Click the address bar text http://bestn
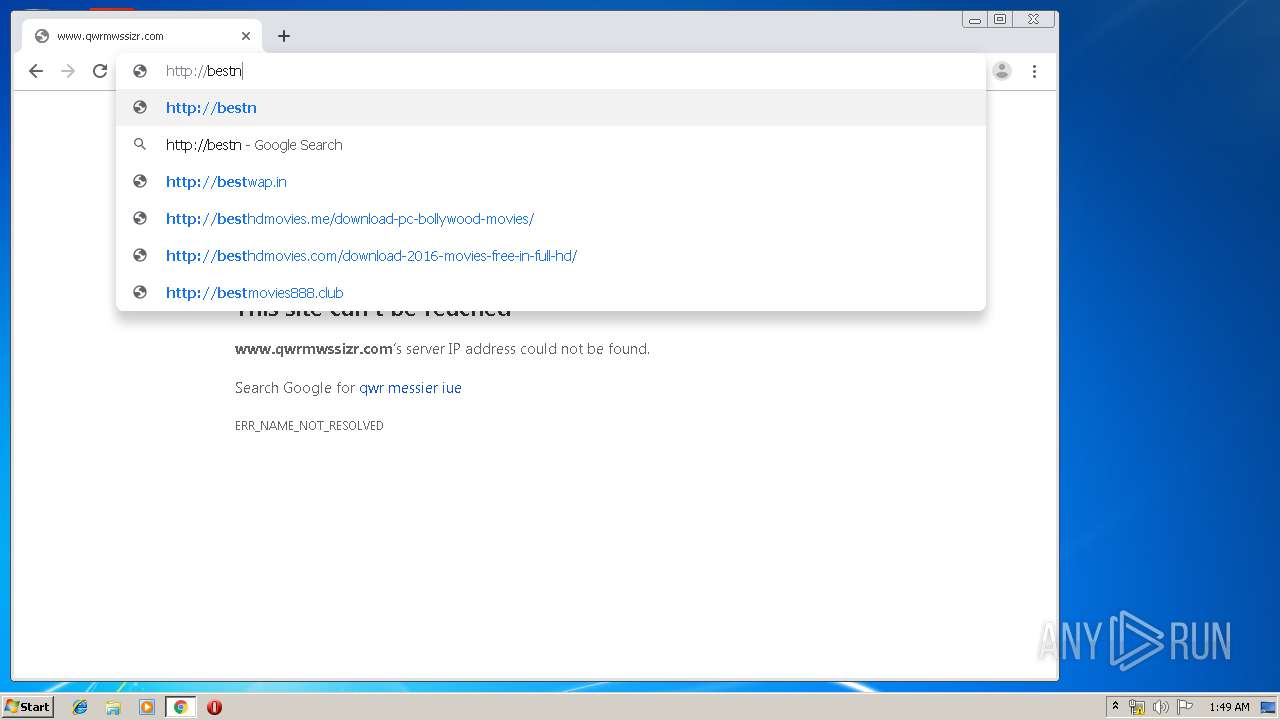 pos(204,71)
